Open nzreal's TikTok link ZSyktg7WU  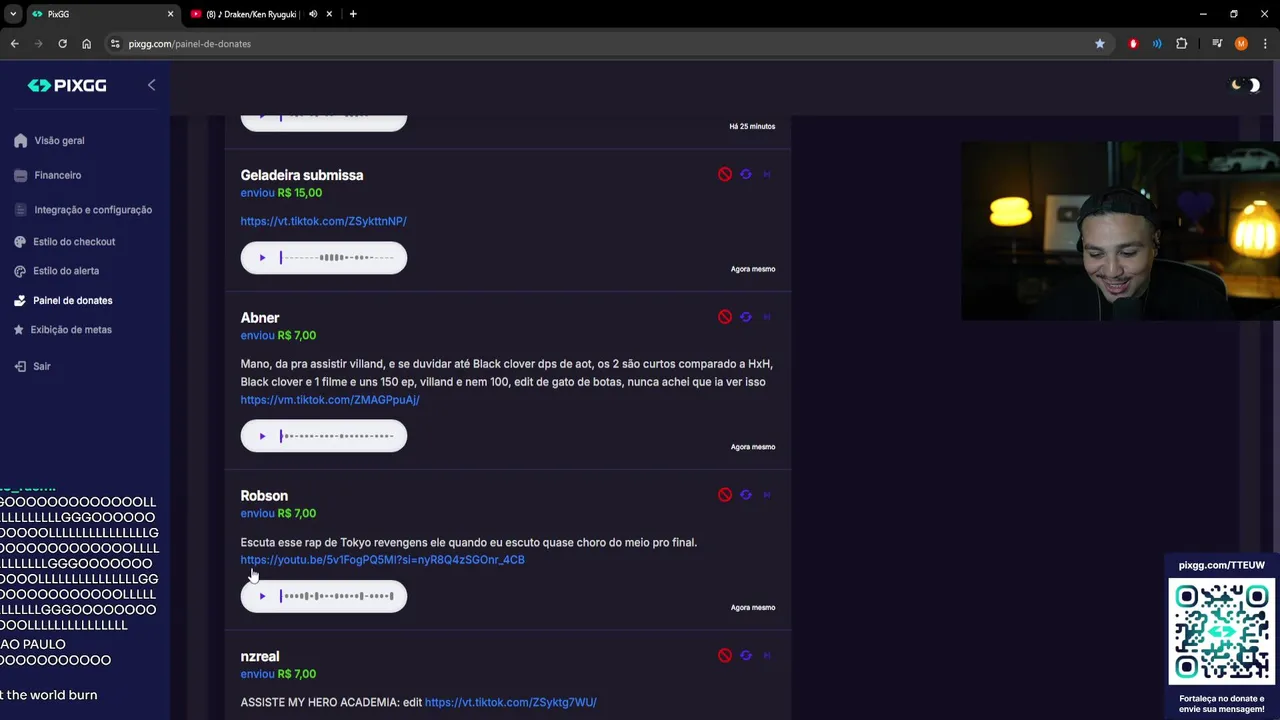click(x=510, y=702)
